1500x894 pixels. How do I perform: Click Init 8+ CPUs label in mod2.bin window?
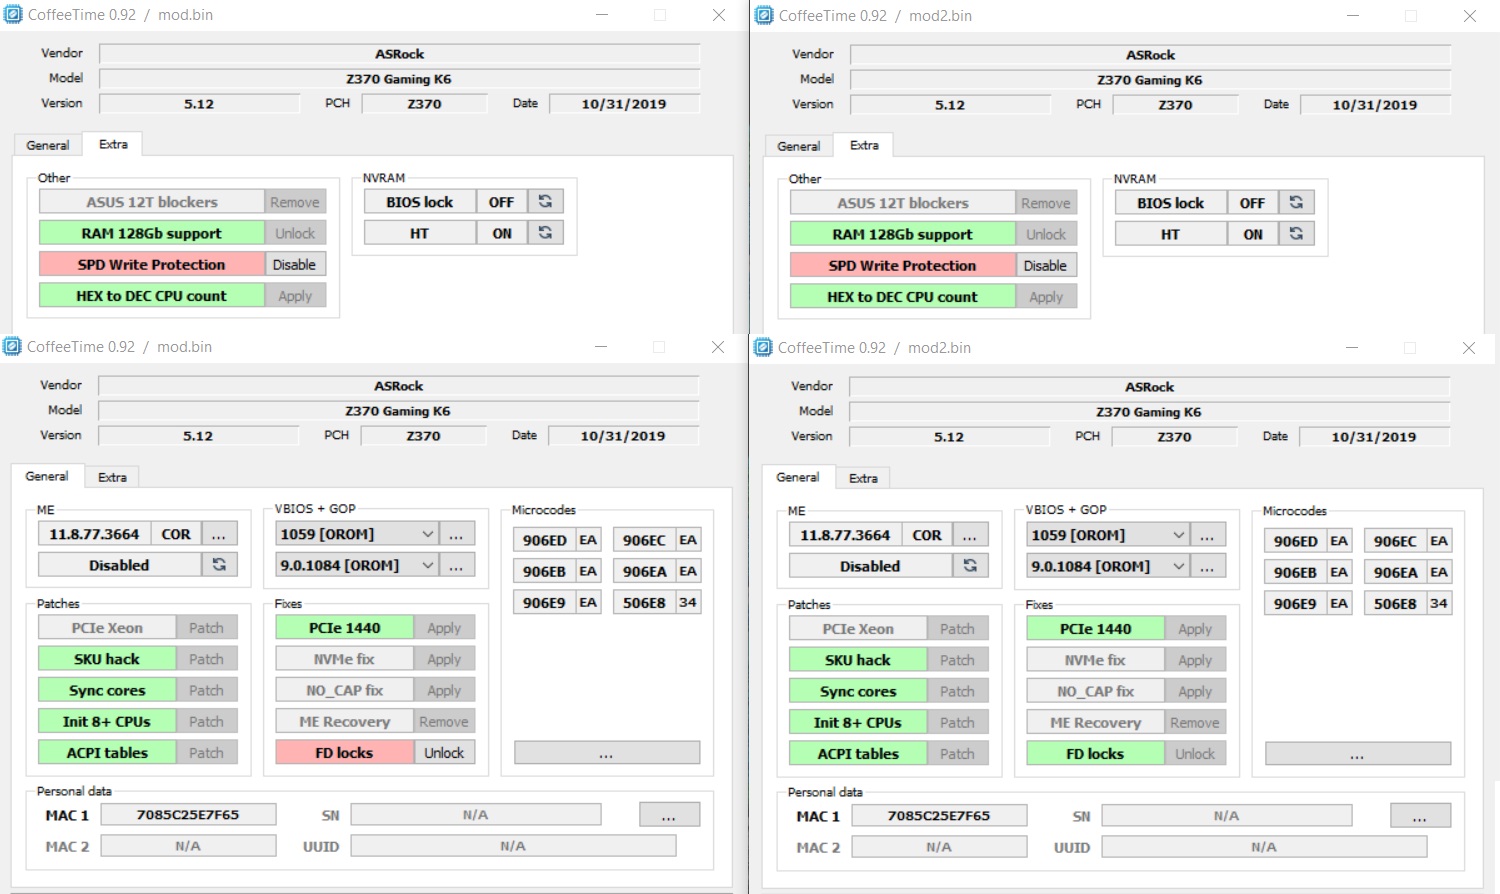click(858, 722)
